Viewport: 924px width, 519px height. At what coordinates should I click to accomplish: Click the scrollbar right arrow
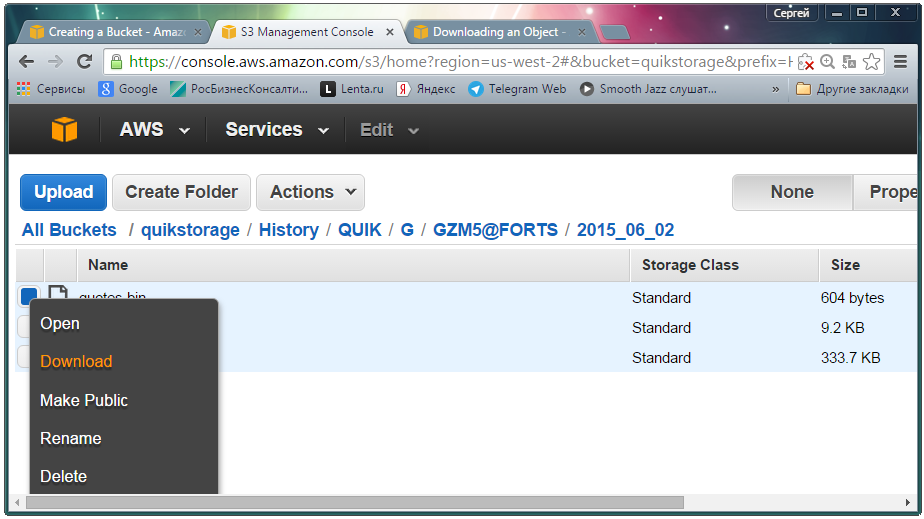pos(908,503)
